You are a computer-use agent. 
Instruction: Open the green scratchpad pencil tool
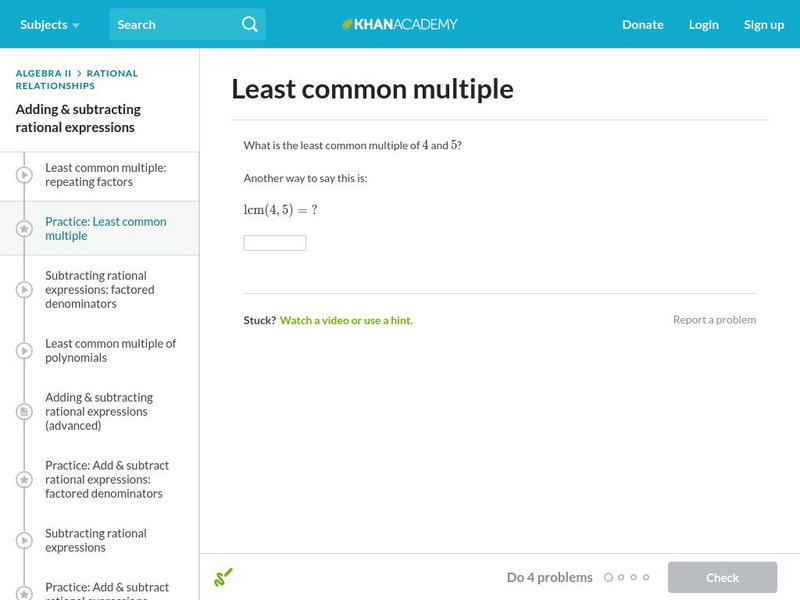pos(223,577)
